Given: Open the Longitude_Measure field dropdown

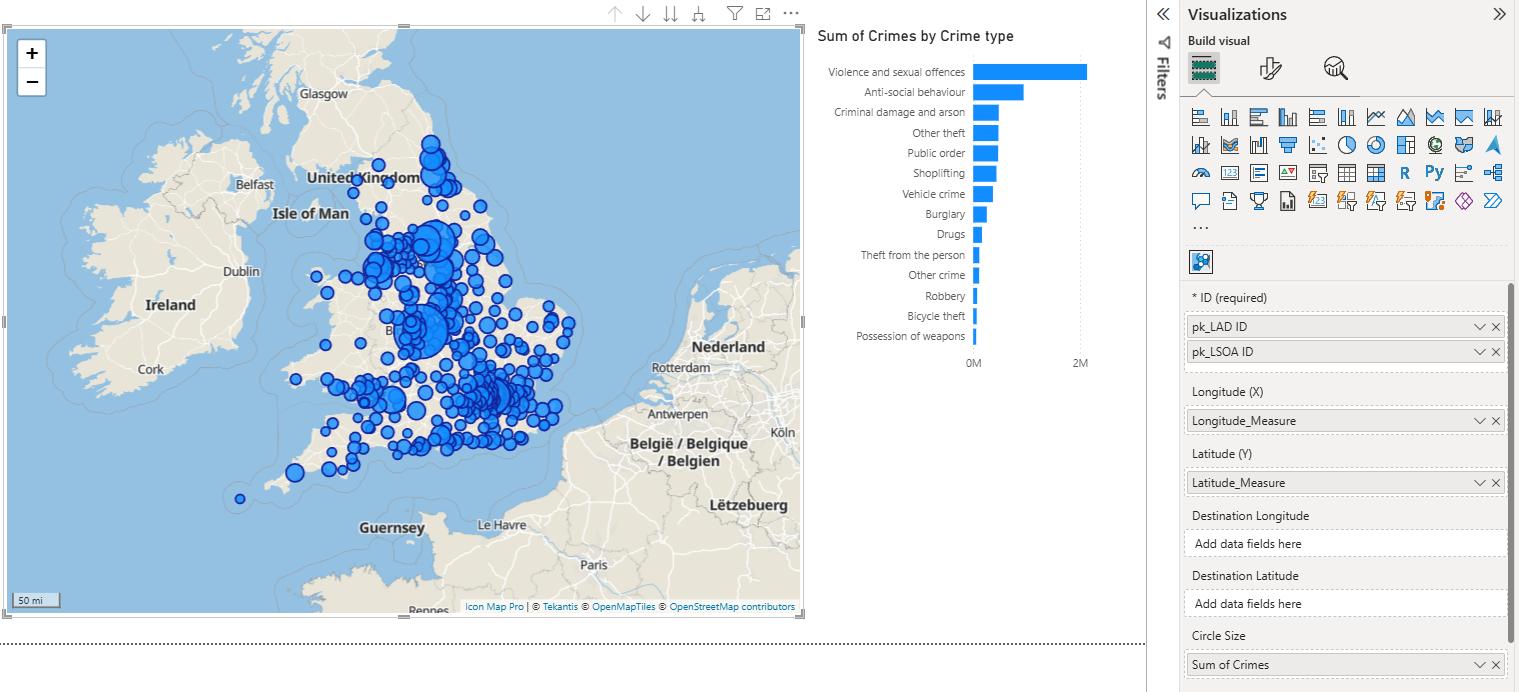Looking at the screenshot, I should pos(1479,421).
